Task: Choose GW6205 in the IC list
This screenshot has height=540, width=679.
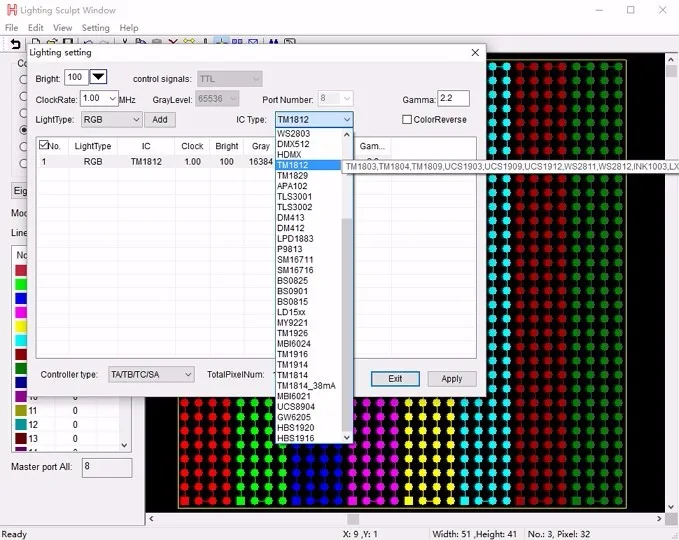Action: coord(308,417)
